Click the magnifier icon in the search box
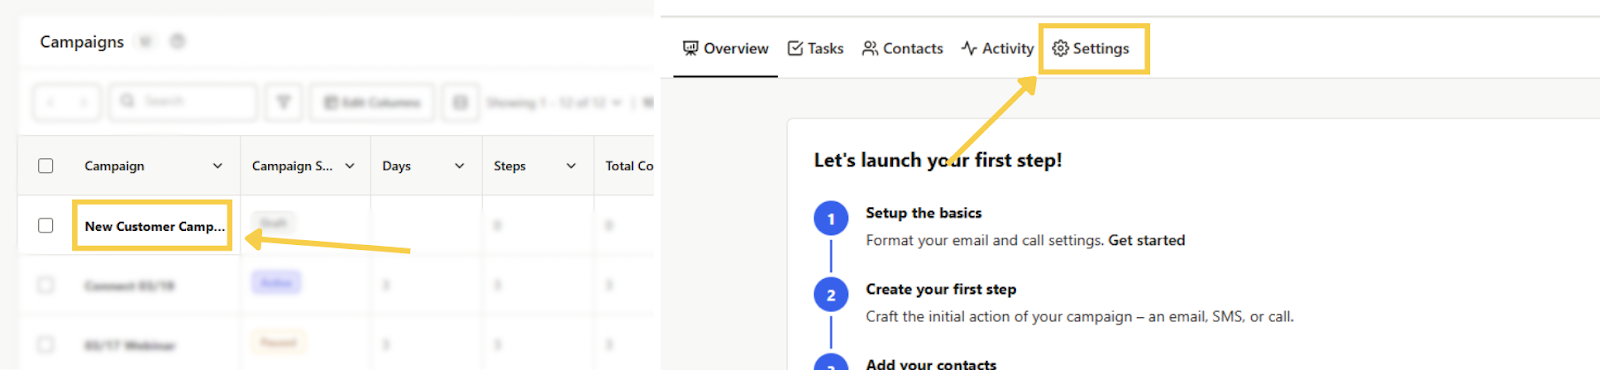This screenshot has height=370, width=1600. coord(128,101)
